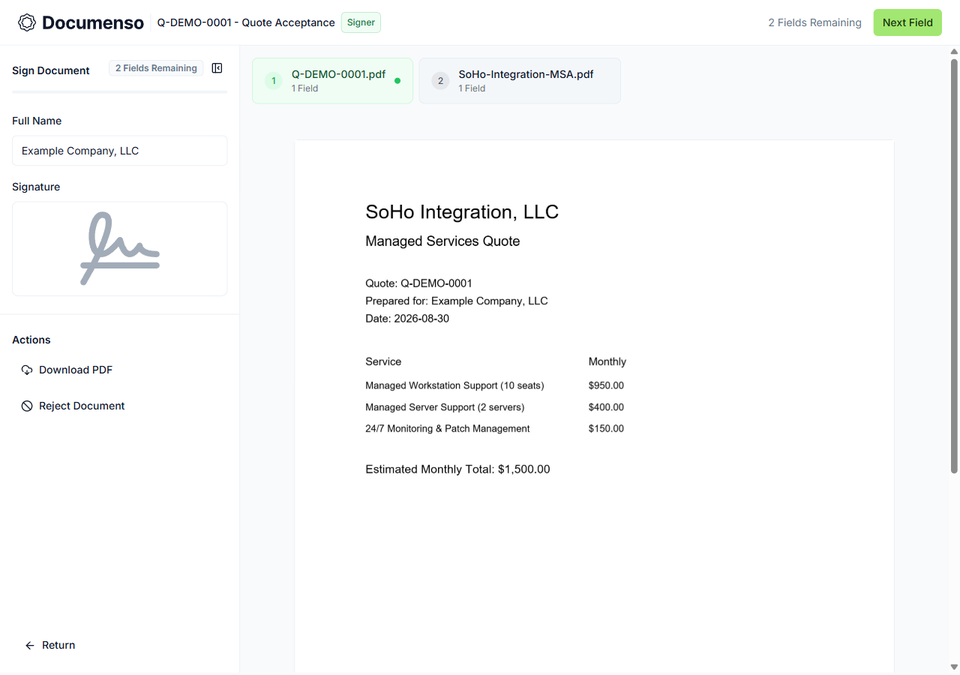The width and height of the screenshot is (960, 675).
Task: Click the Signature label
Action: [36, 187]
